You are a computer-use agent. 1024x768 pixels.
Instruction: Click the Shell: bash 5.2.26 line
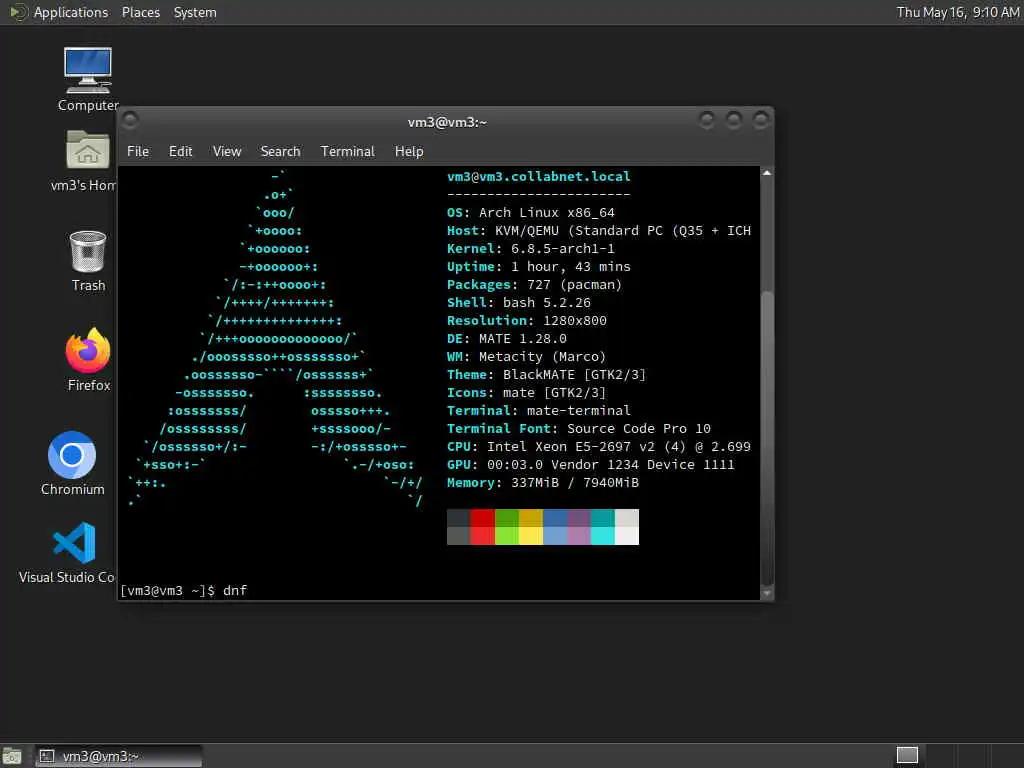click(519, 302)
